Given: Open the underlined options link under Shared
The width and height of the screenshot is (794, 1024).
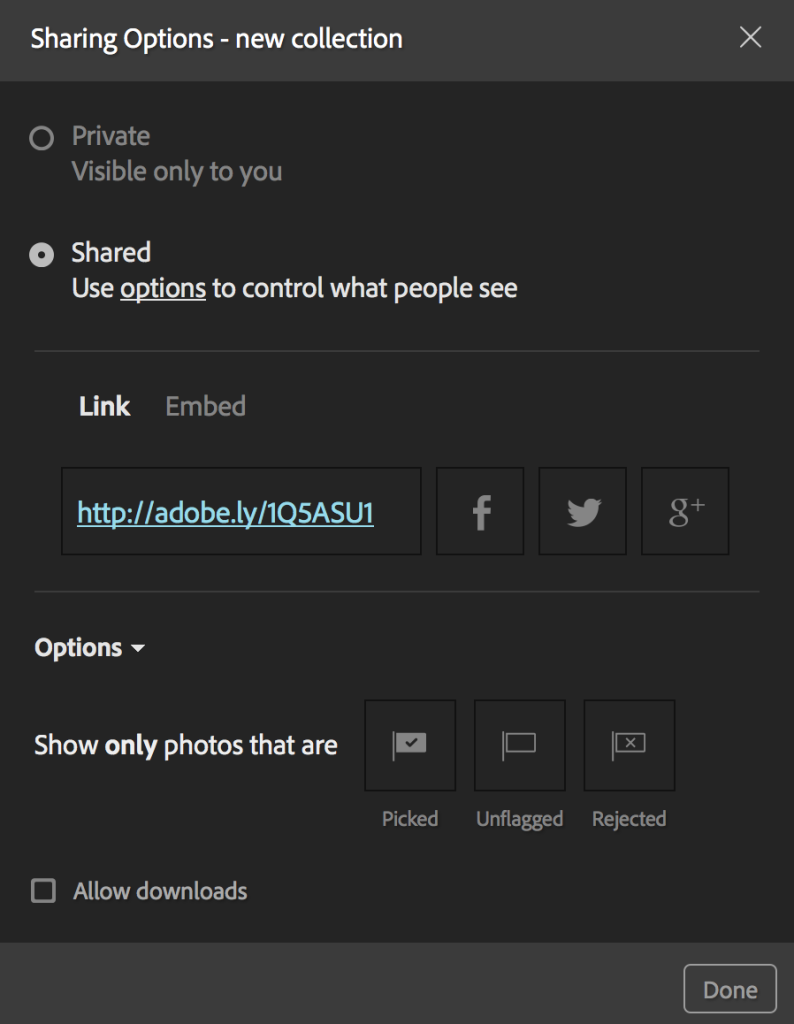Looking at the screenshot, I should [x=163, y=288].
